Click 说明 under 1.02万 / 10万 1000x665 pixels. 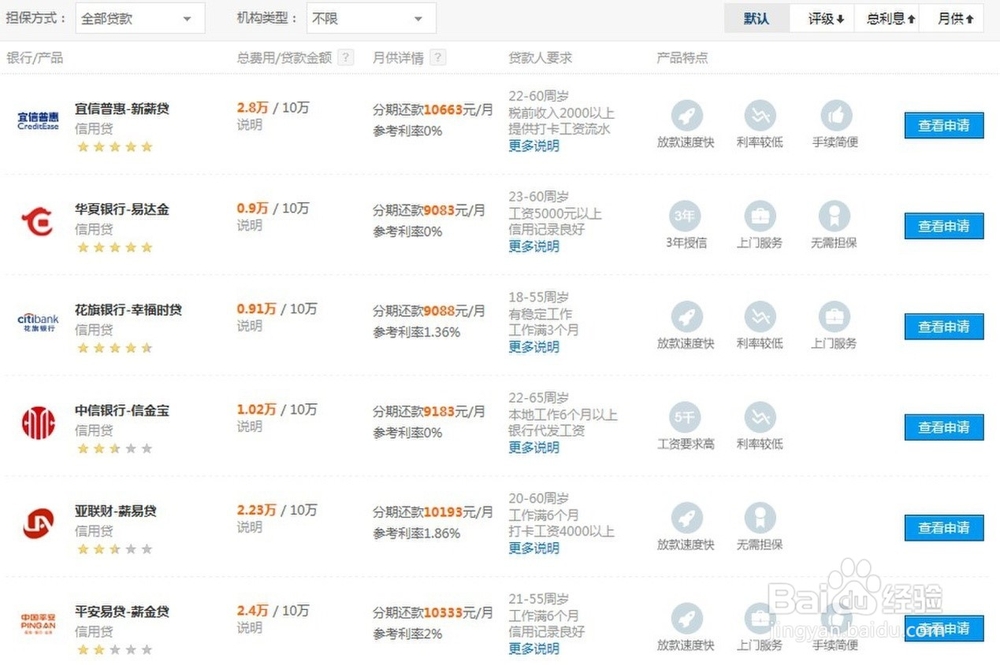click(249, 427)
